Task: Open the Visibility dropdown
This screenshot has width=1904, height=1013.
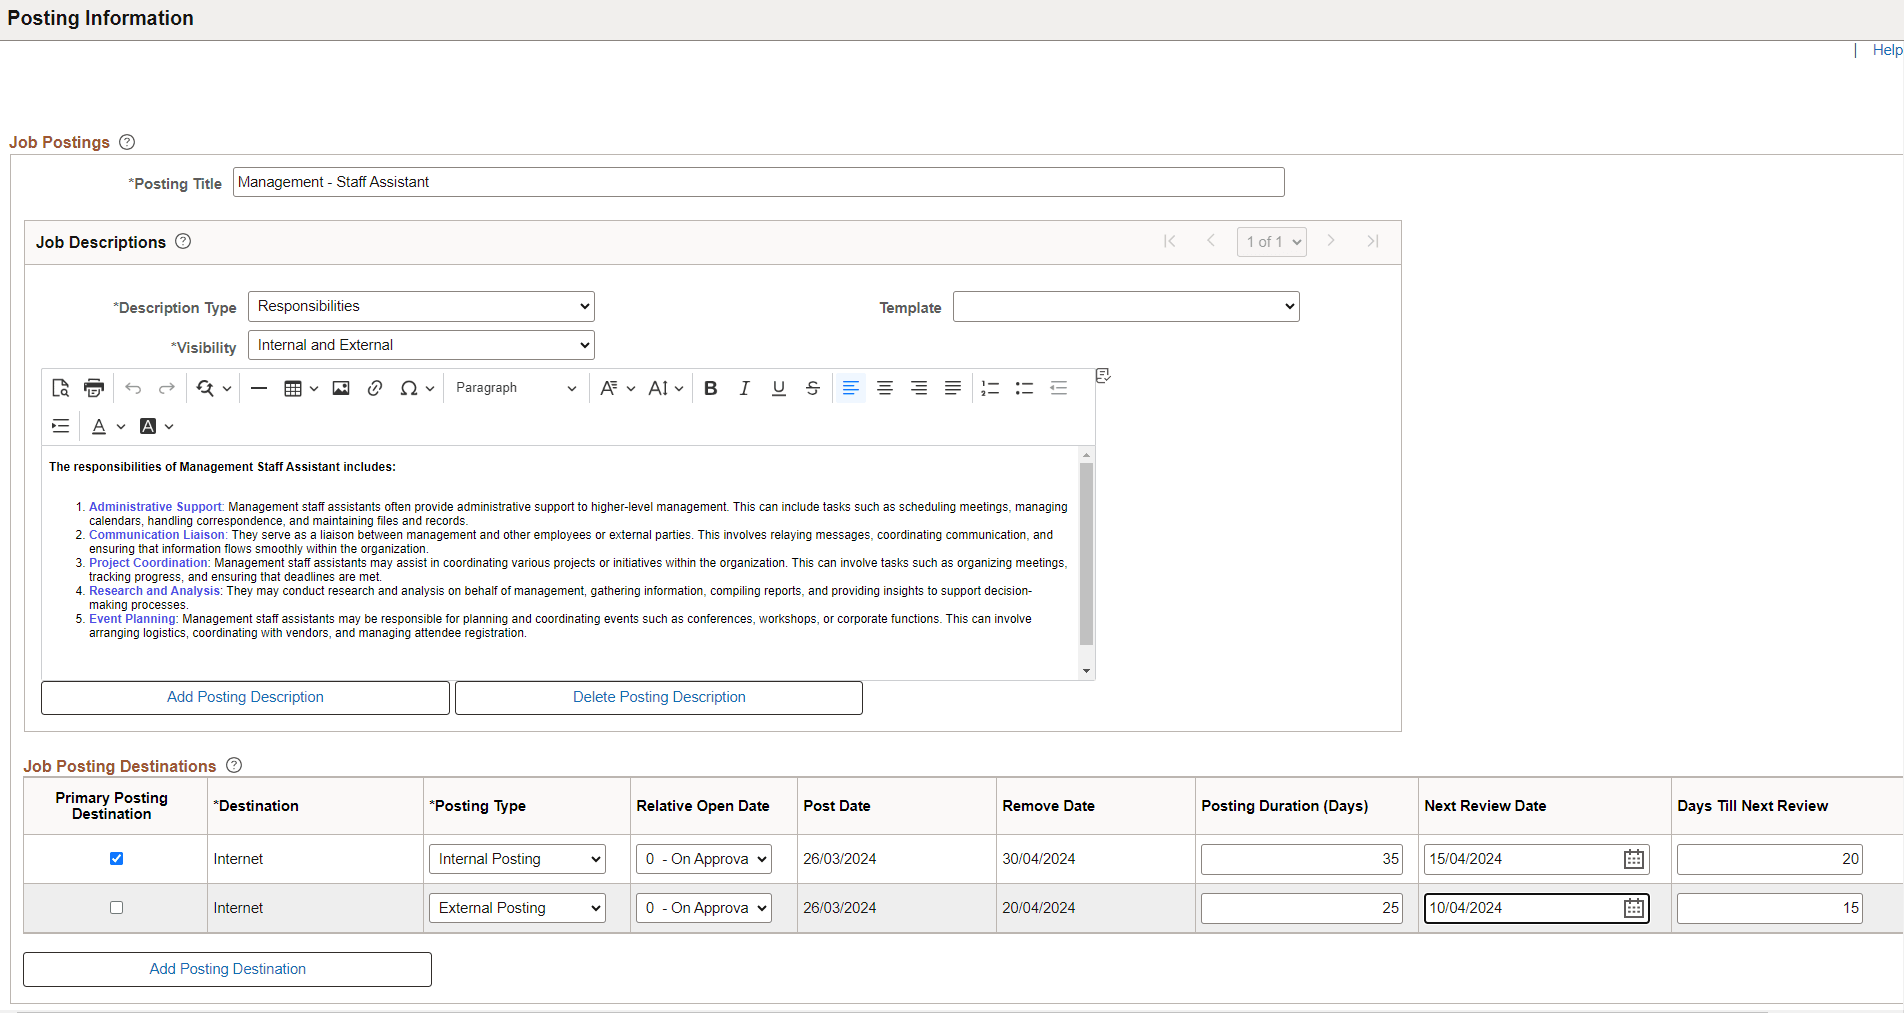Action: 420,344
